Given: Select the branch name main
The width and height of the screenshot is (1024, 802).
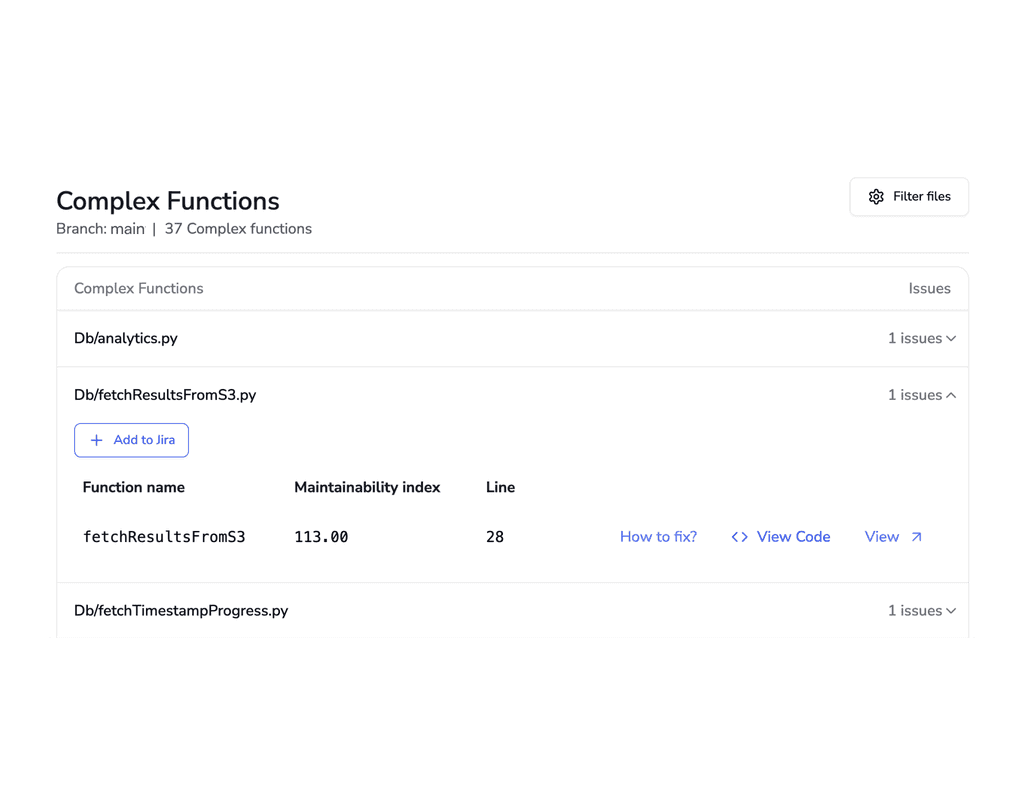Looking at the screenshot, I should click(127, 228).
